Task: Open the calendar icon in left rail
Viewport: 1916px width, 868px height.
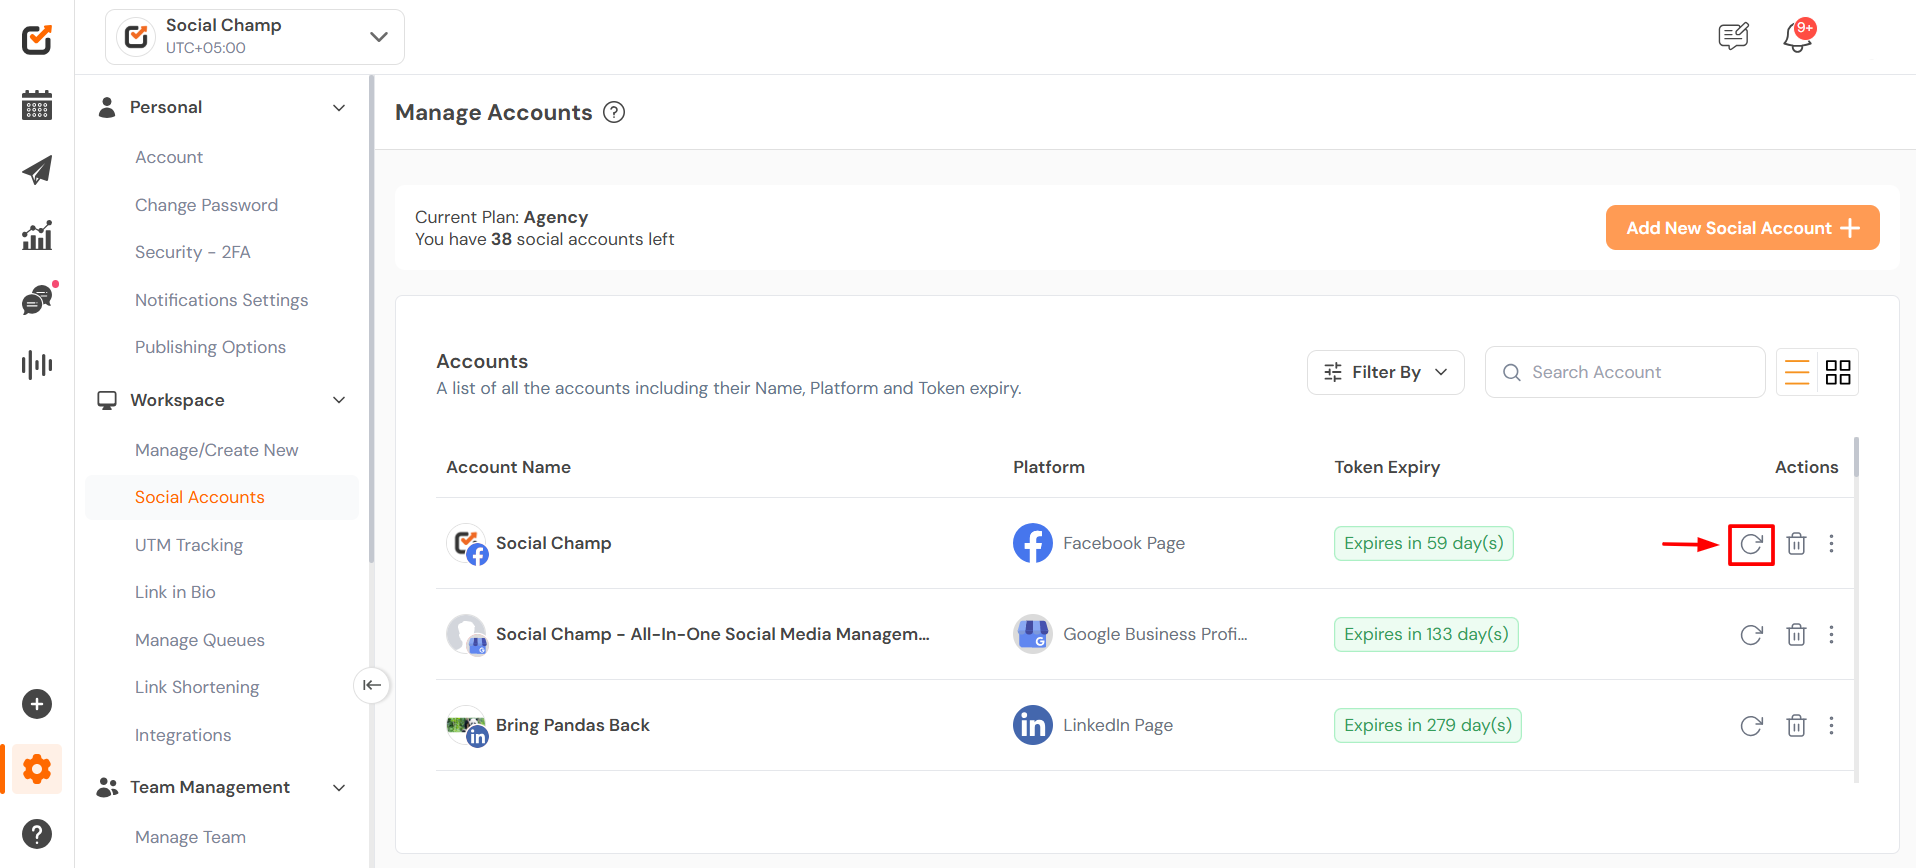Action: pos(37,105)
